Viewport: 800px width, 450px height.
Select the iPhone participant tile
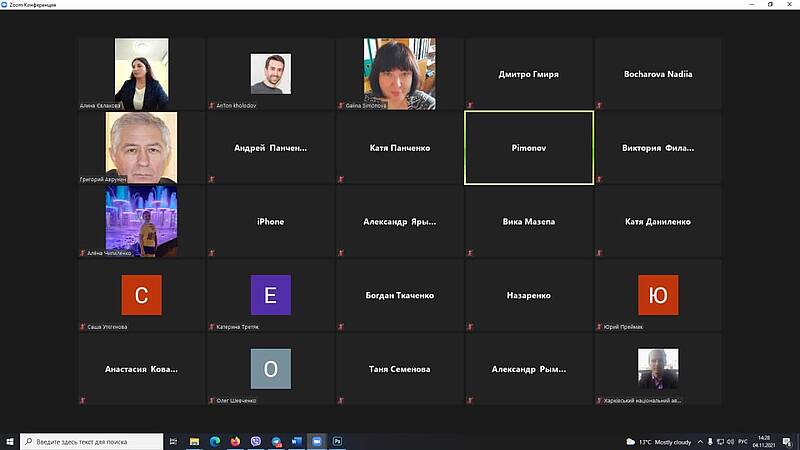tap(270, 222)
